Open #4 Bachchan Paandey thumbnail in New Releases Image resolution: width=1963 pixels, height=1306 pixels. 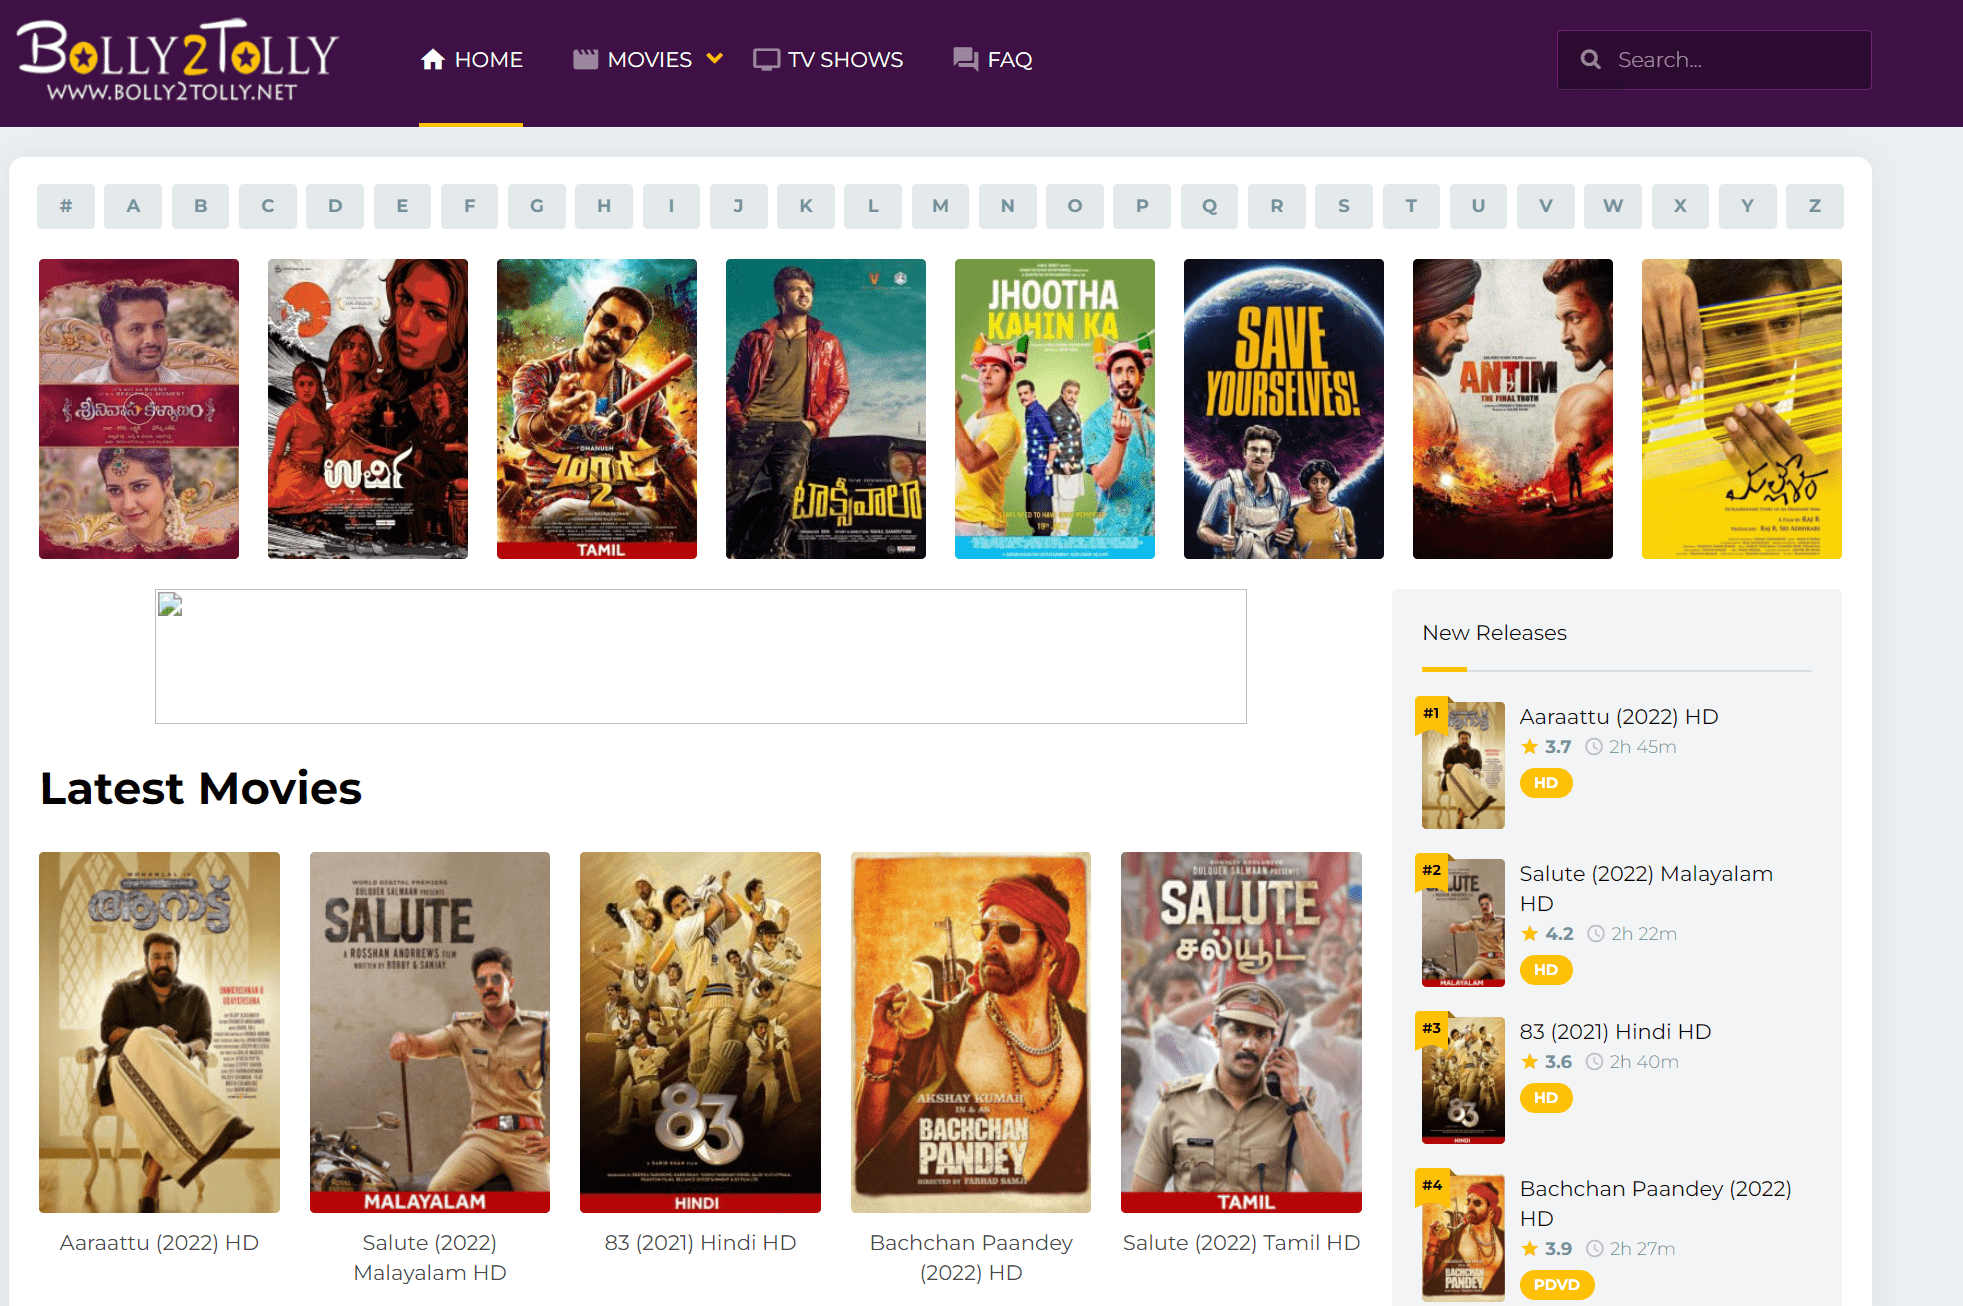tap(1463, 1237)
